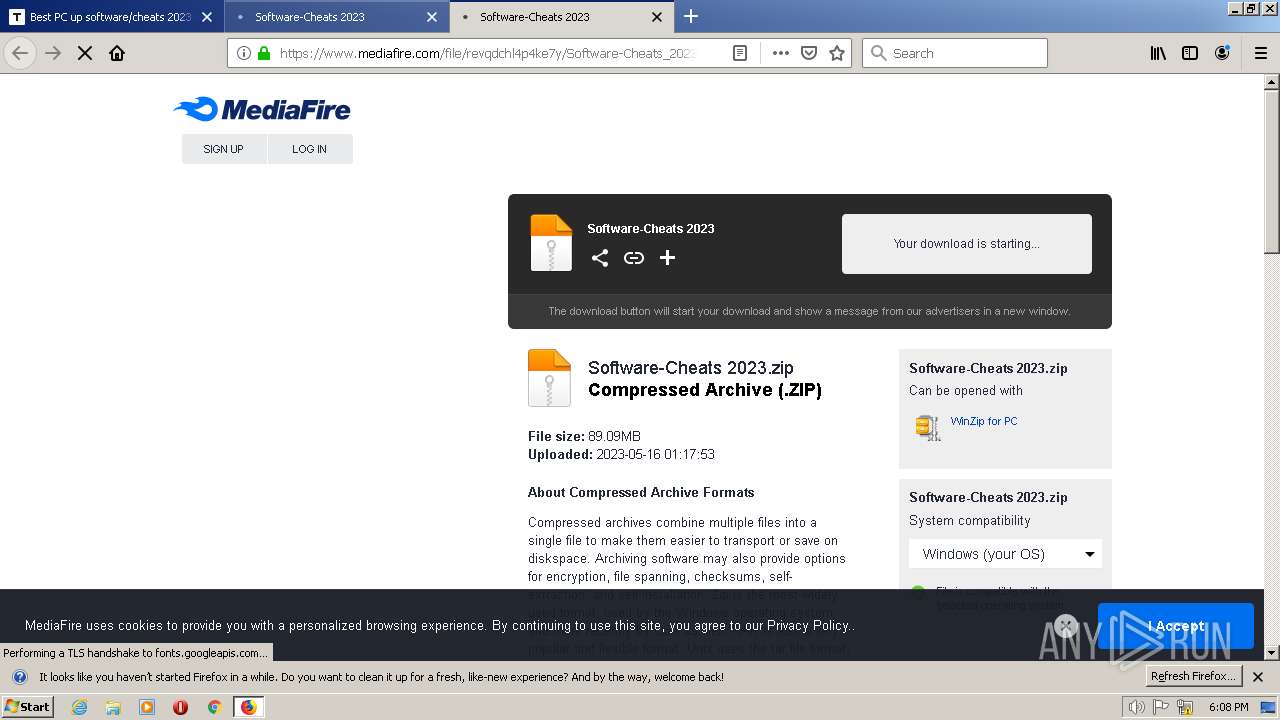Click the page vertical scrollbar thumb
1280x720 pixels.
(x=1271, y=172)
